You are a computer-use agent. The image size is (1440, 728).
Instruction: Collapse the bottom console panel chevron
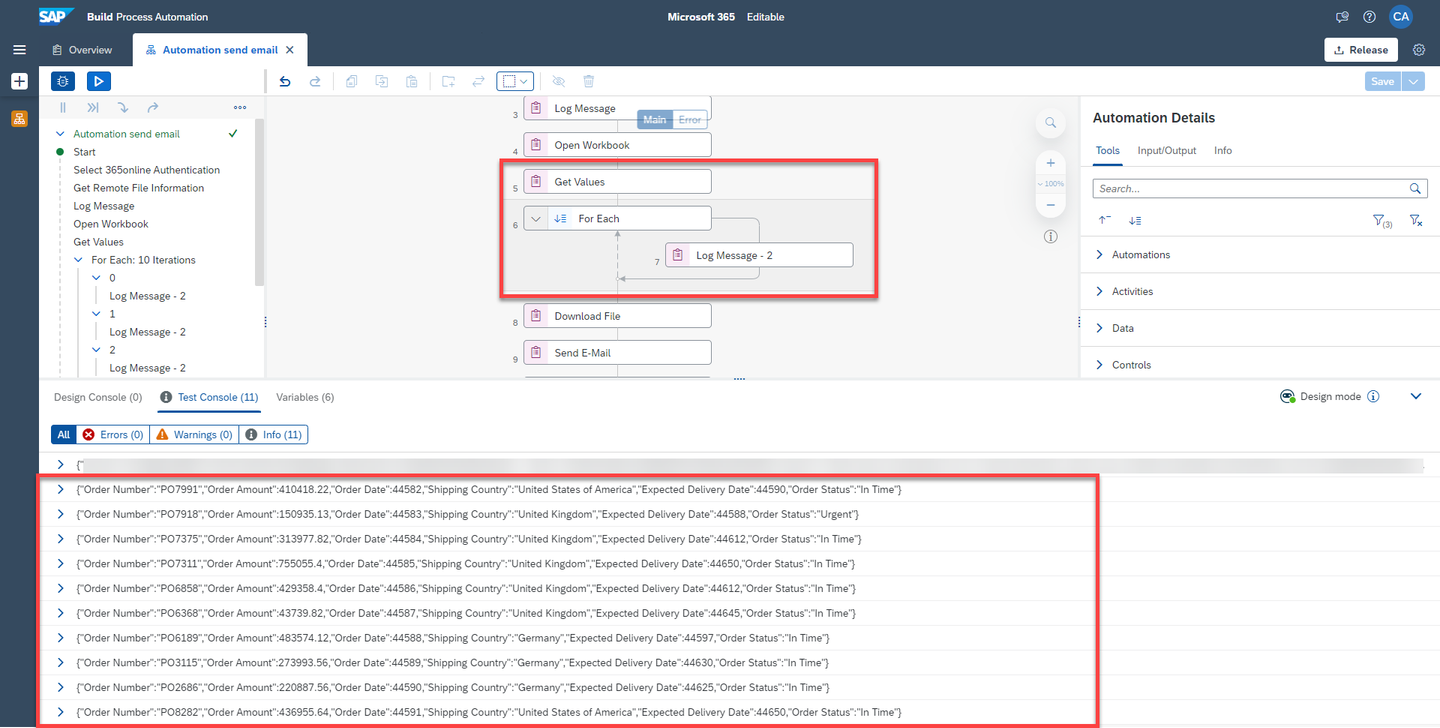pyautogui.click(x=1416, y=397)
